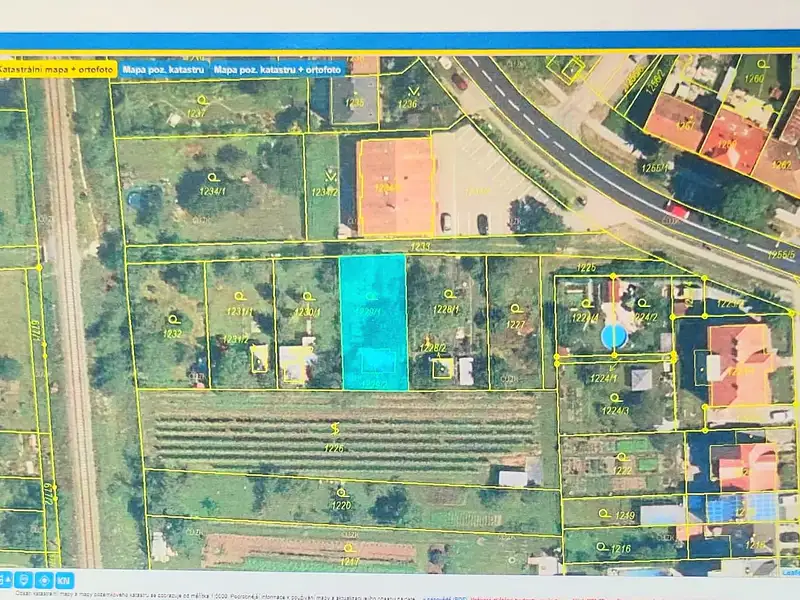
Task: Select parcel label 1235 on the building
Action: 355,103
